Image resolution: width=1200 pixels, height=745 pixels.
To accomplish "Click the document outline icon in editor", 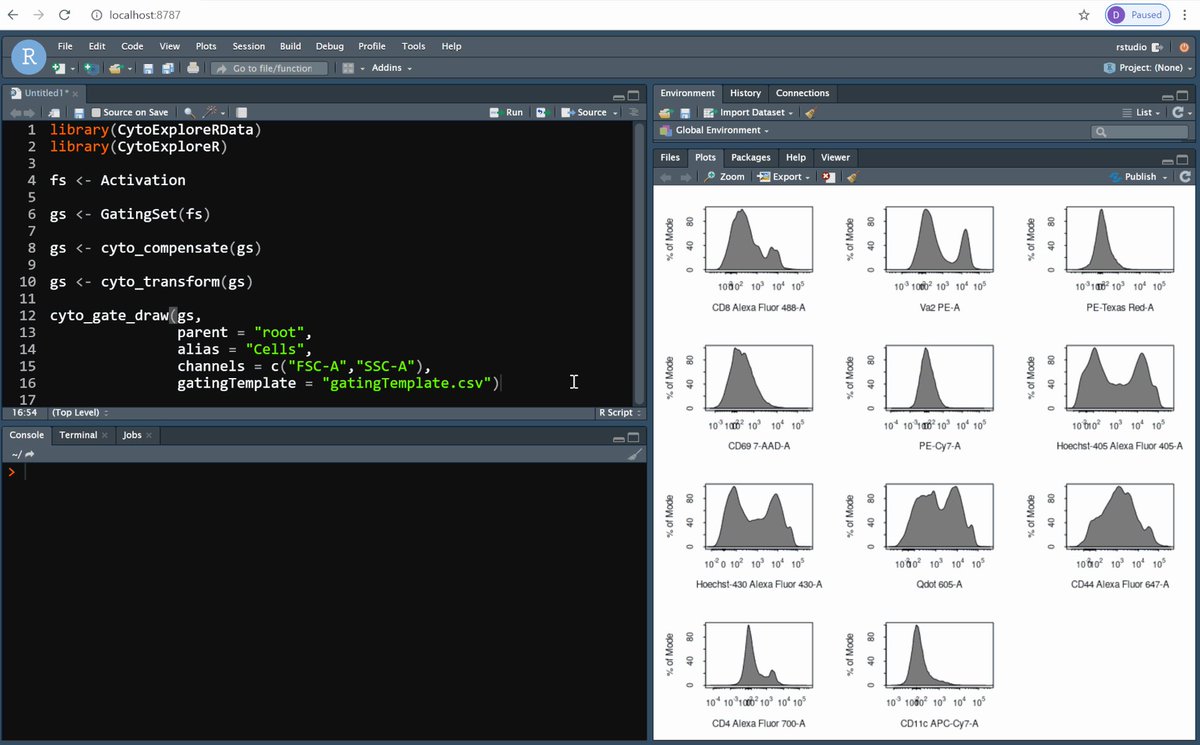I will [x=634, y=113].
